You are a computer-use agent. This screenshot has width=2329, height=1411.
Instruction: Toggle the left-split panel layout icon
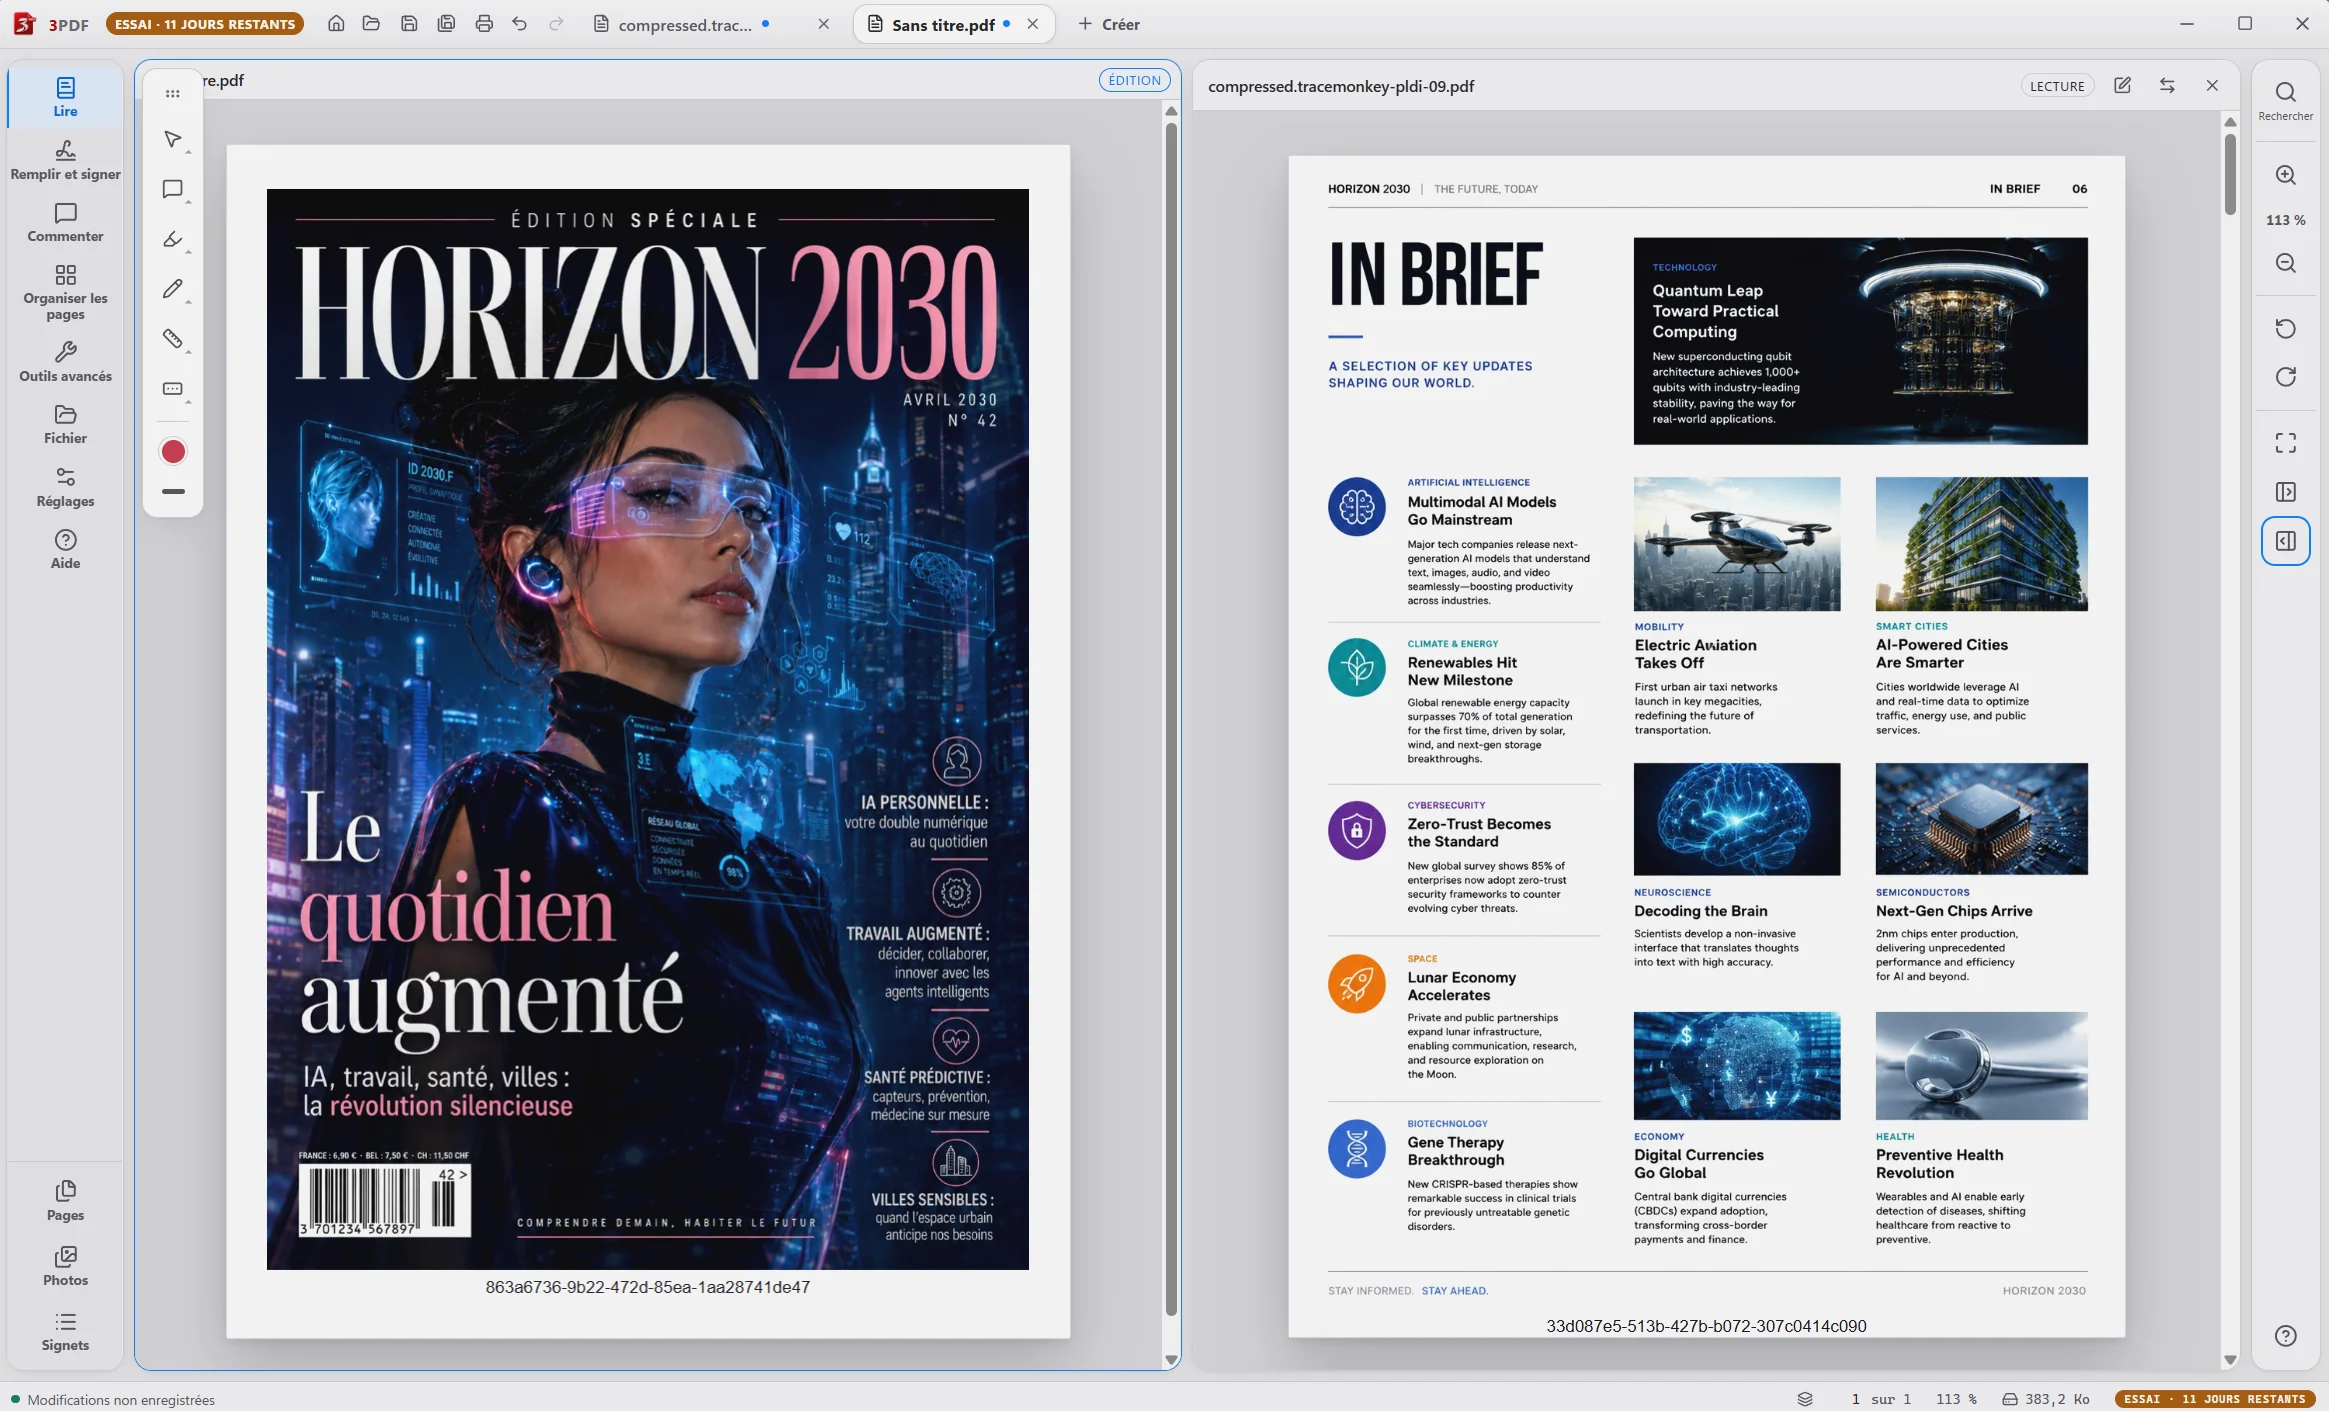click(x=2285, y=541)
